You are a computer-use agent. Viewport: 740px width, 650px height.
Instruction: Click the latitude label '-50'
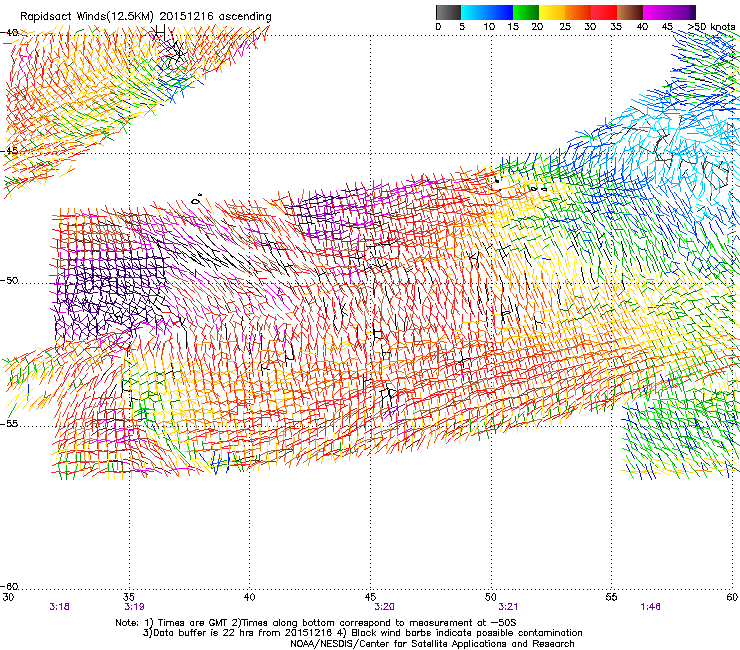(x=9, y=280)
